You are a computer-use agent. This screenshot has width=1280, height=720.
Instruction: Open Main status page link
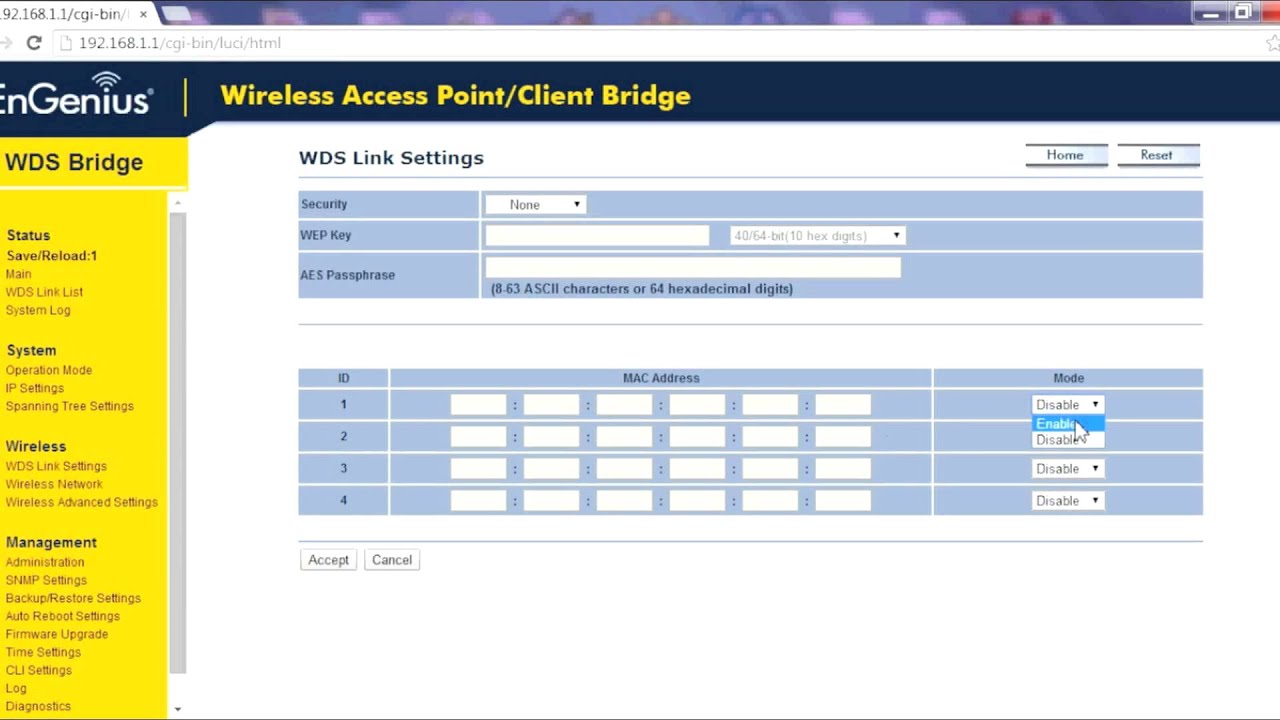18,274
